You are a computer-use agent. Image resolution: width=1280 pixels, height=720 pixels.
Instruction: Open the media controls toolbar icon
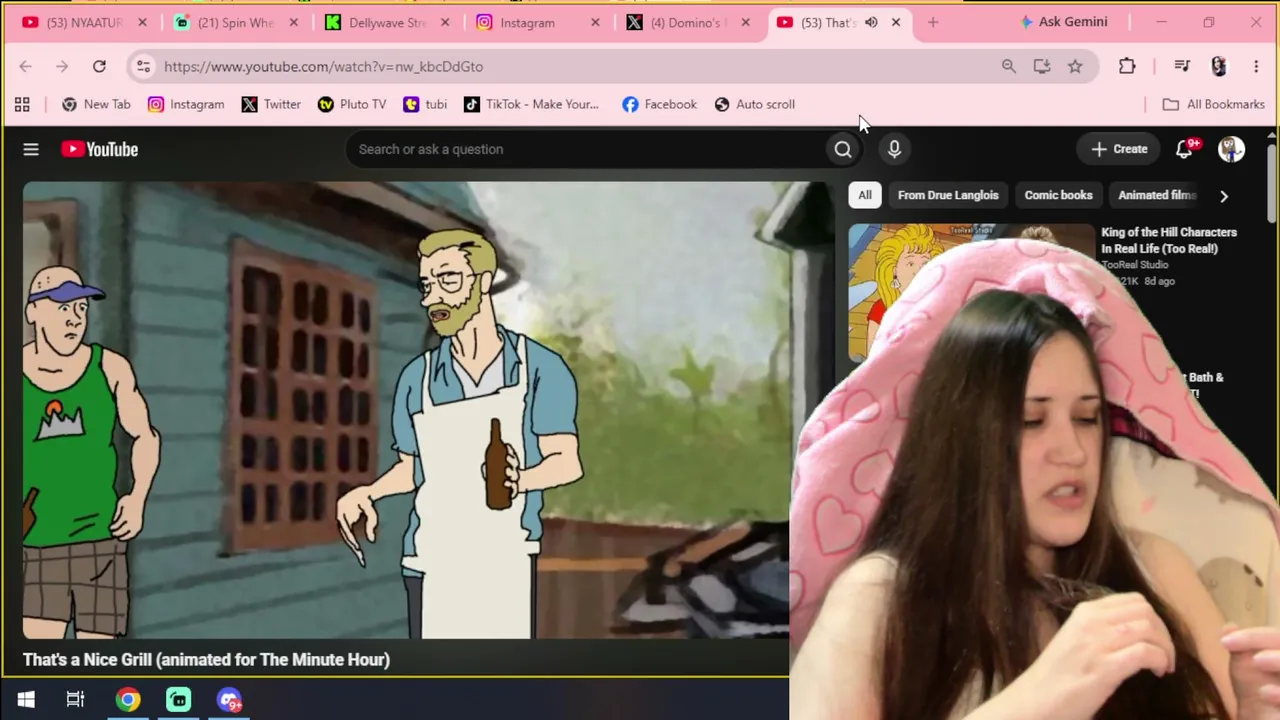(1182, 66)
